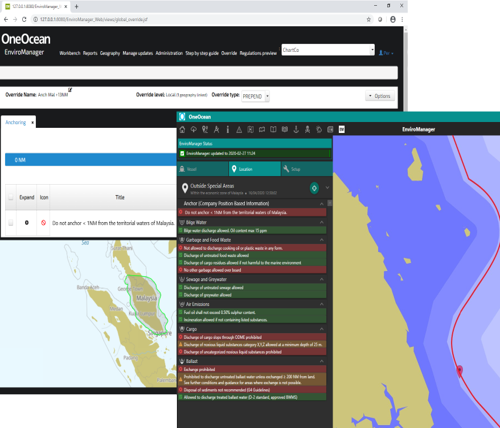Go back with the browser back arrow
The height and width of the screenshot is (428, 500).
[6, 19]
